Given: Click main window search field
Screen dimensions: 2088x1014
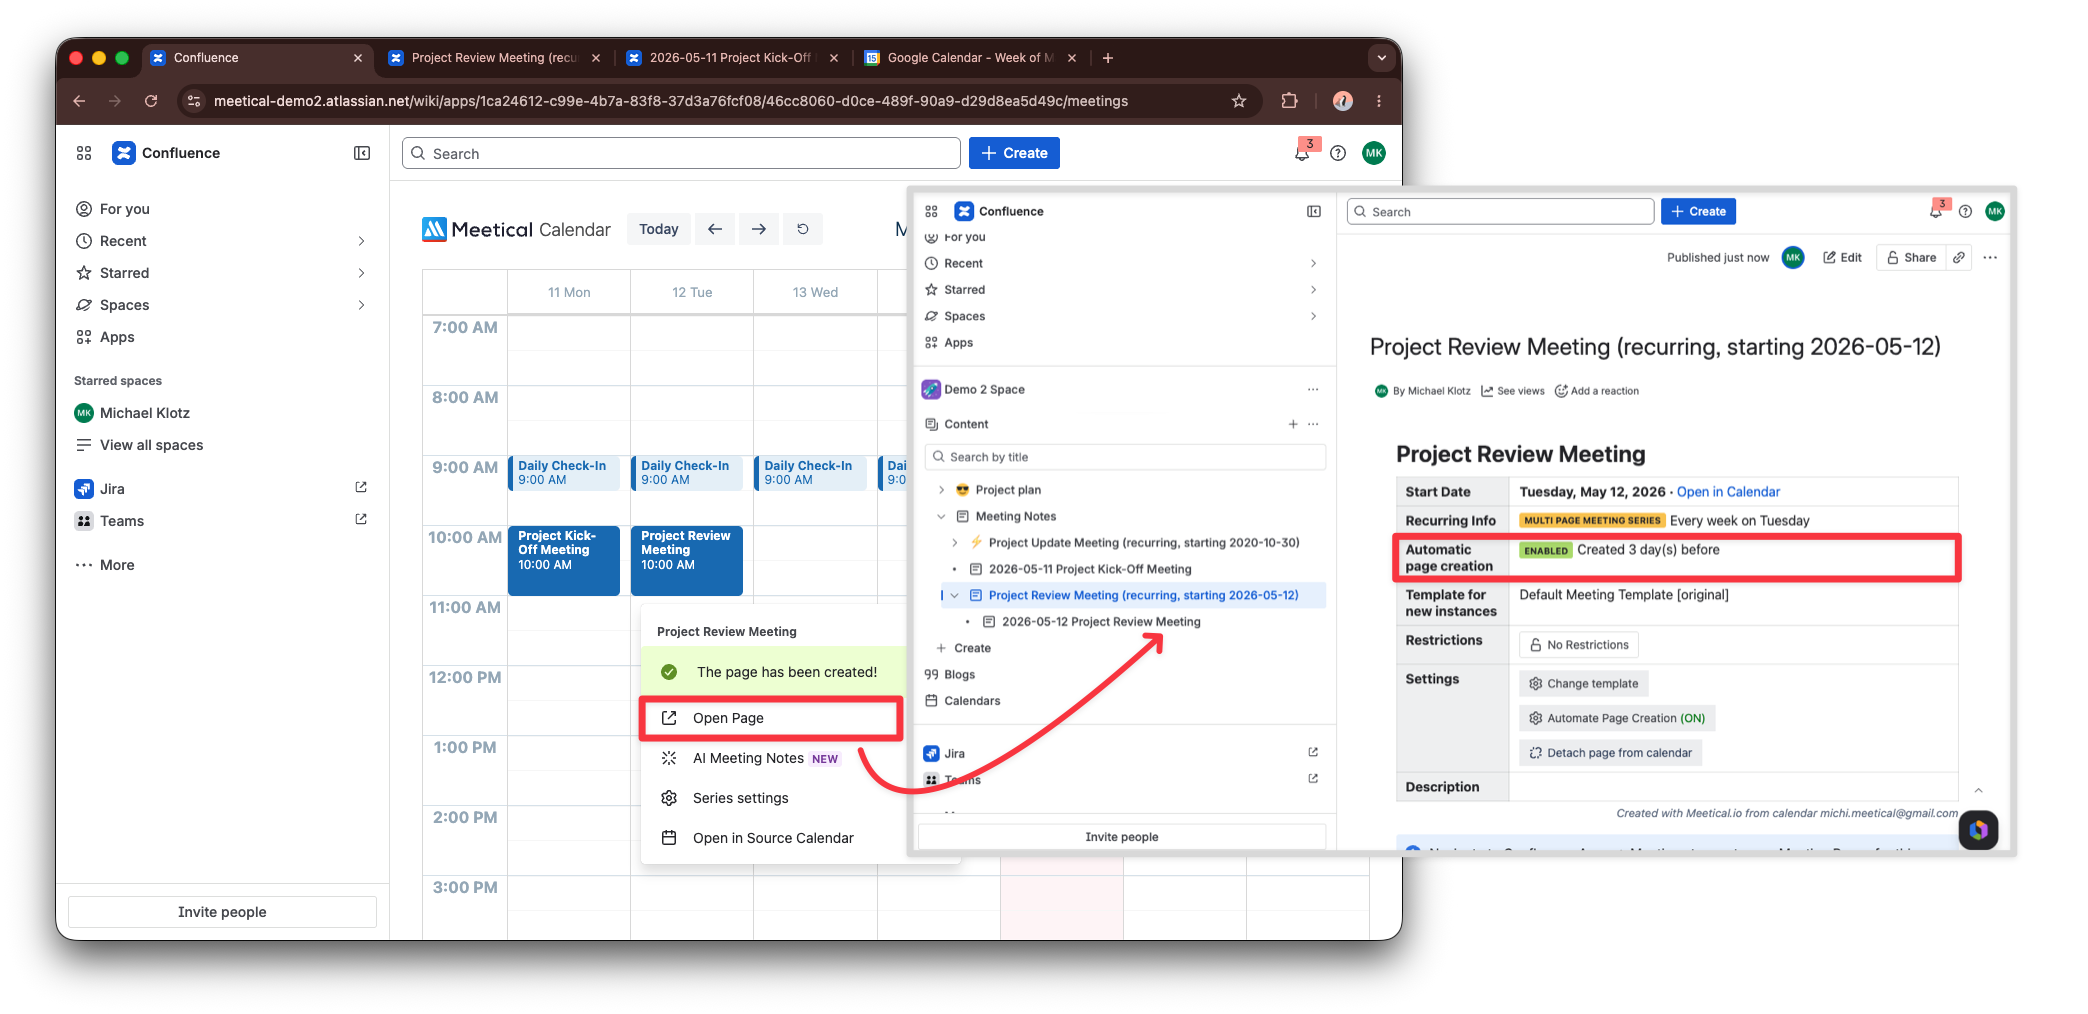Looking at the screenshot, I should click(x=681, y=153).
